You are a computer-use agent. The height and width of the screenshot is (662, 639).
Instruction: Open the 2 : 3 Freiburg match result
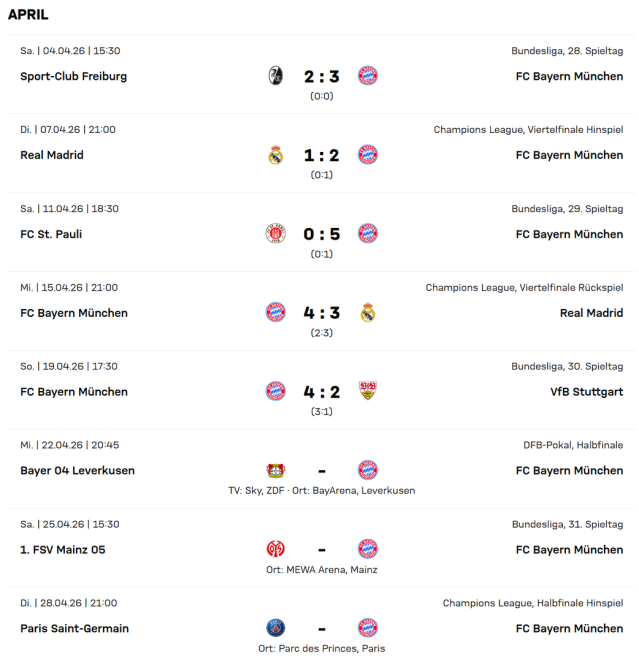(x=321, y=76)
